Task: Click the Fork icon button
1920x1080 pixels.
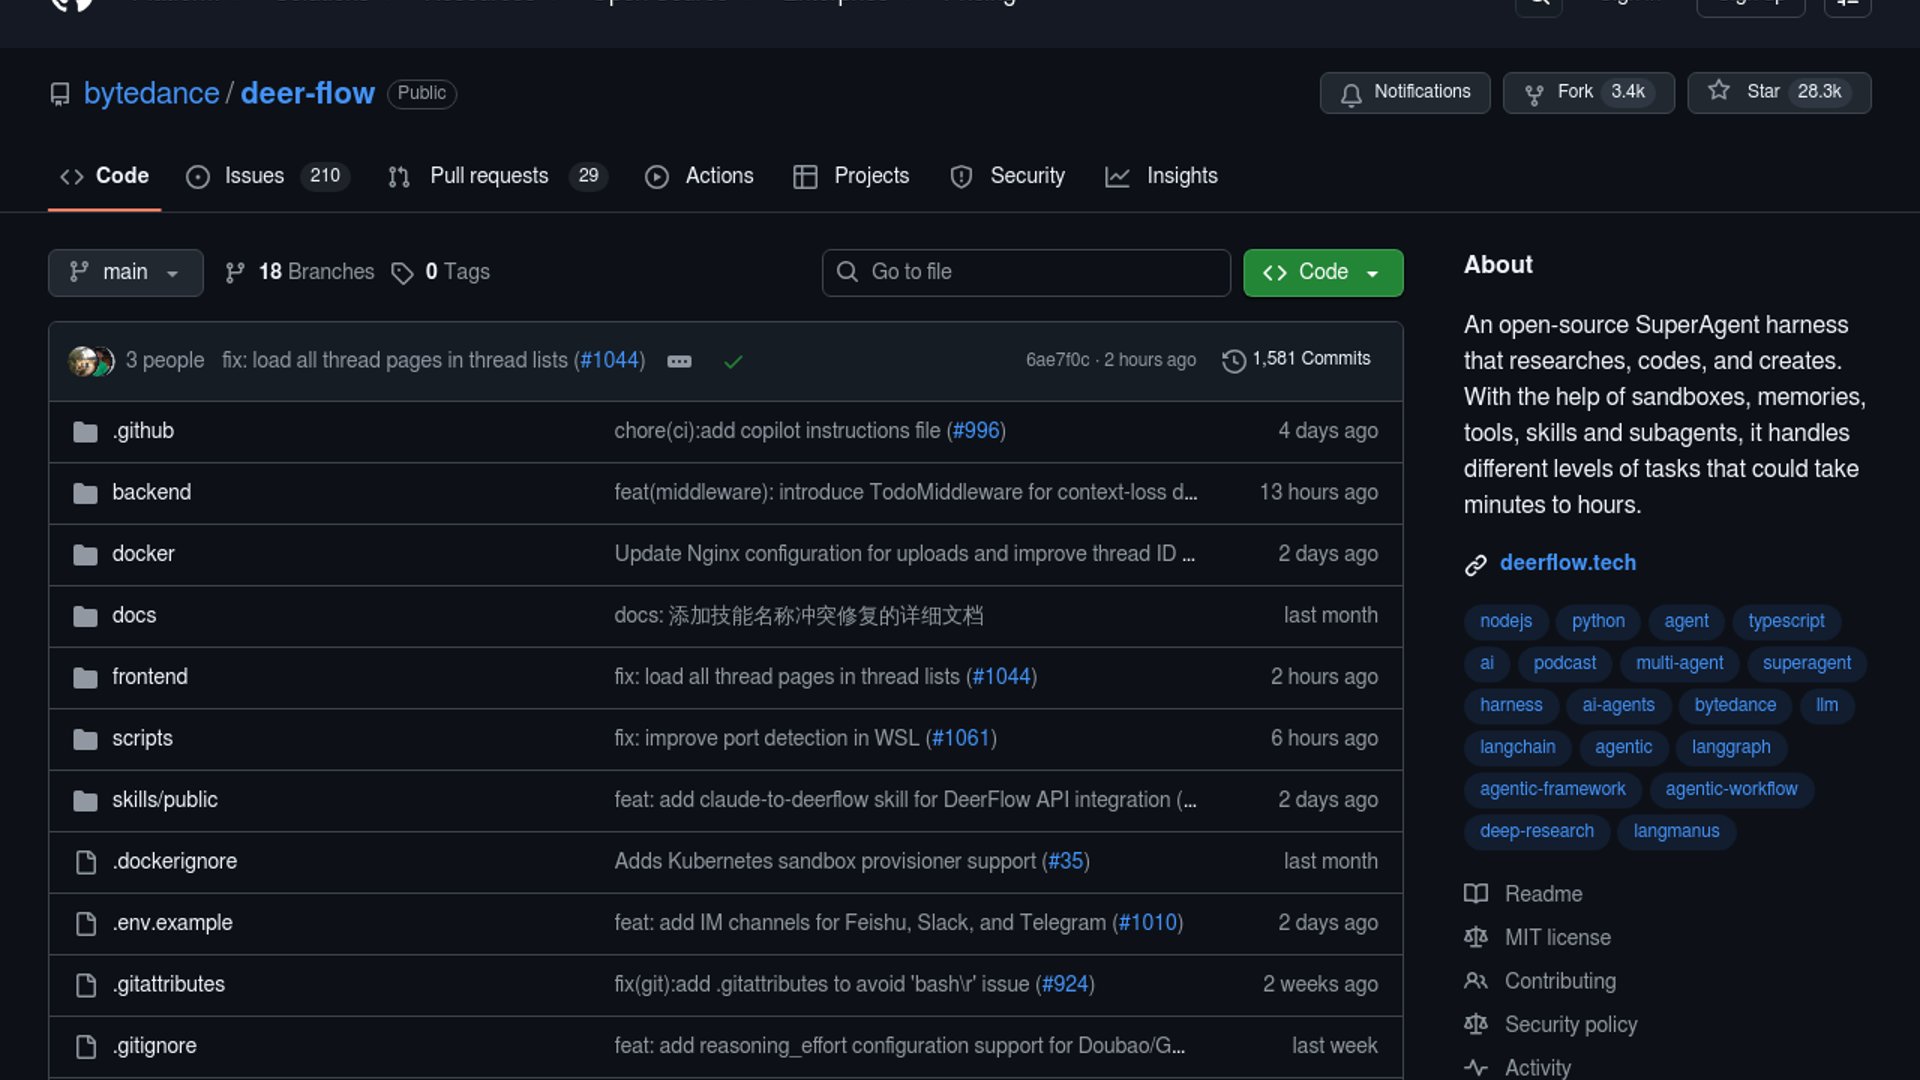Action: click(1533, 94)
